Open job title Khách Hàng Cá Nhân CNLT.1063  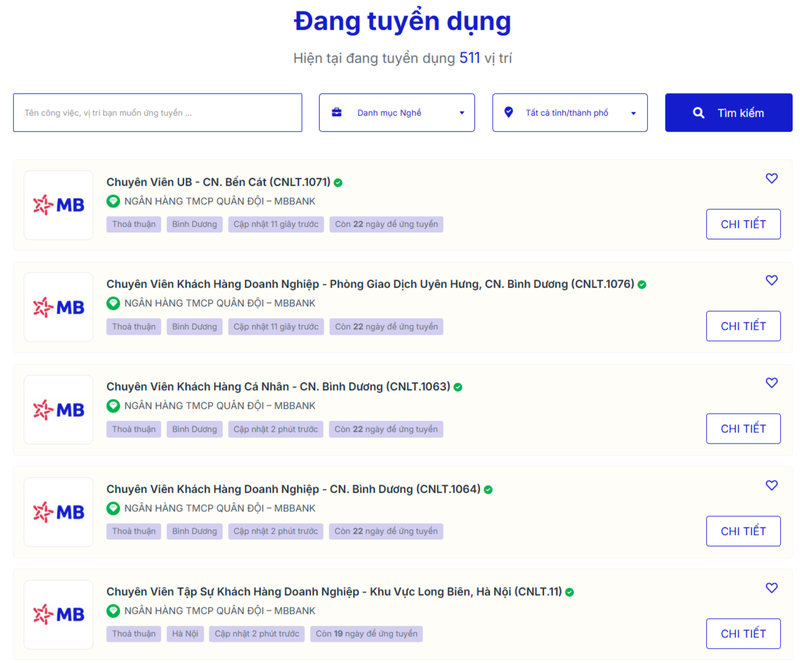(278, 387)
